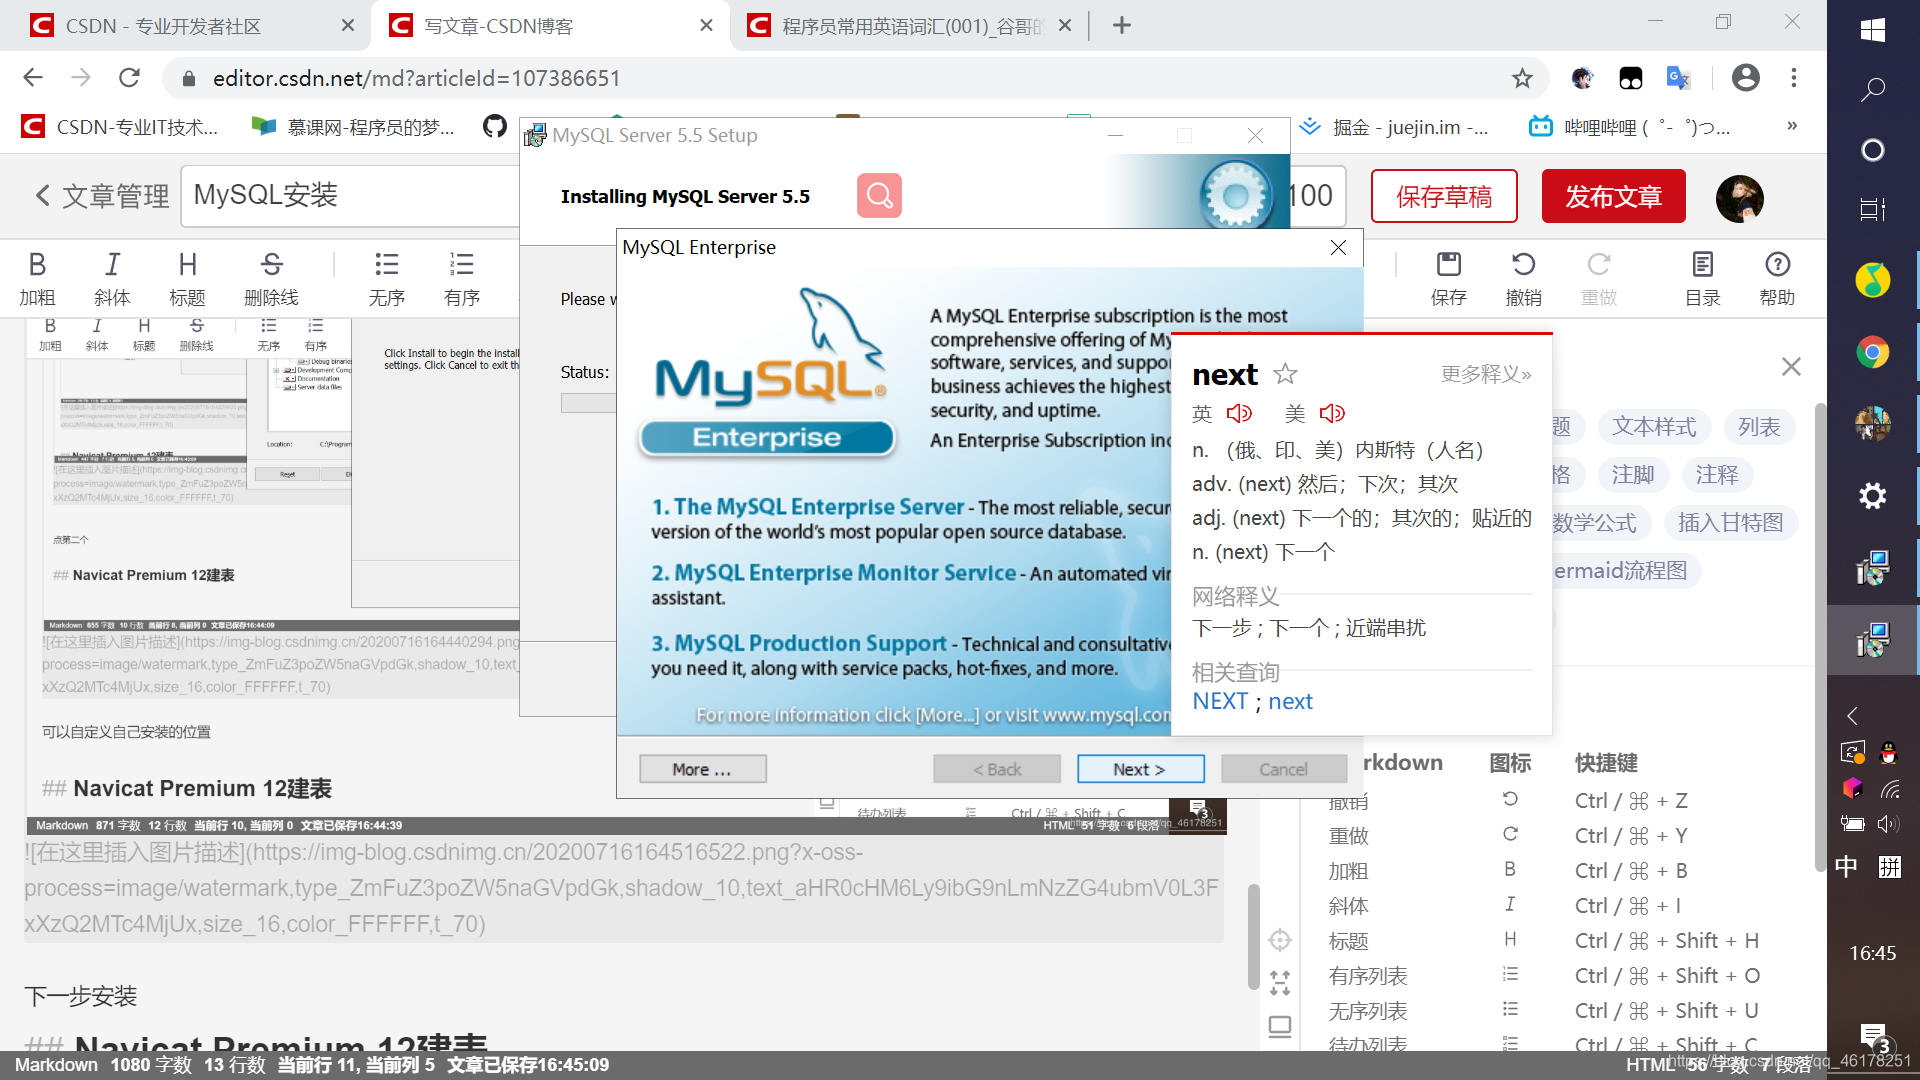Screen dimensions: 1920x1080
Task: Star the word next as favorite
Action: pyautogui.click(x=1285, y=374)
